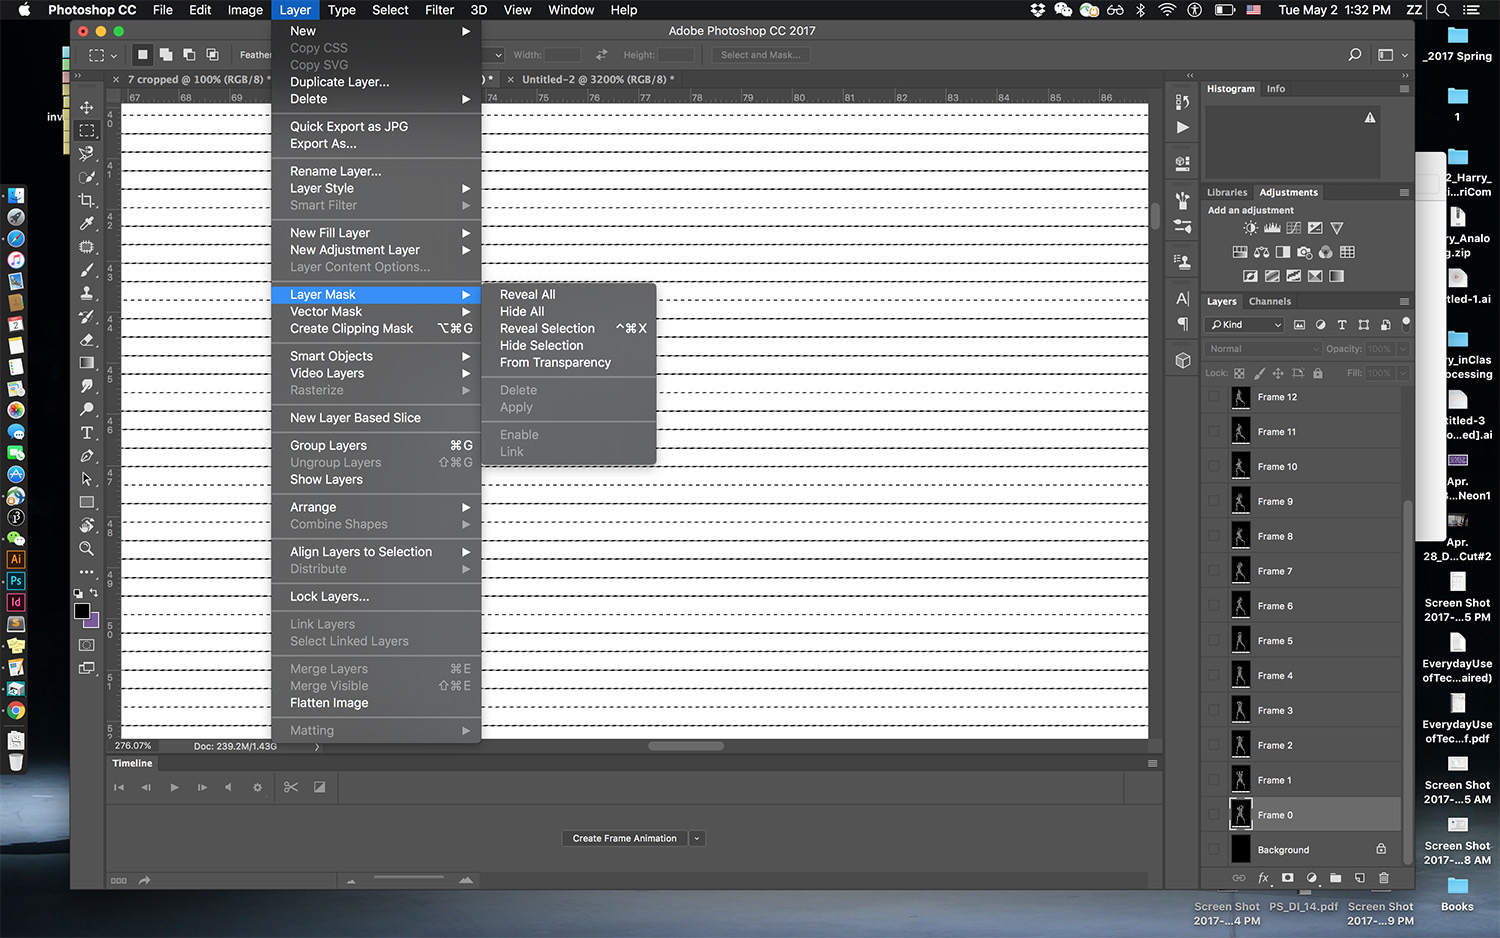
Task: Expand the Arrange submenu
Action: click(x=376, y=508)
